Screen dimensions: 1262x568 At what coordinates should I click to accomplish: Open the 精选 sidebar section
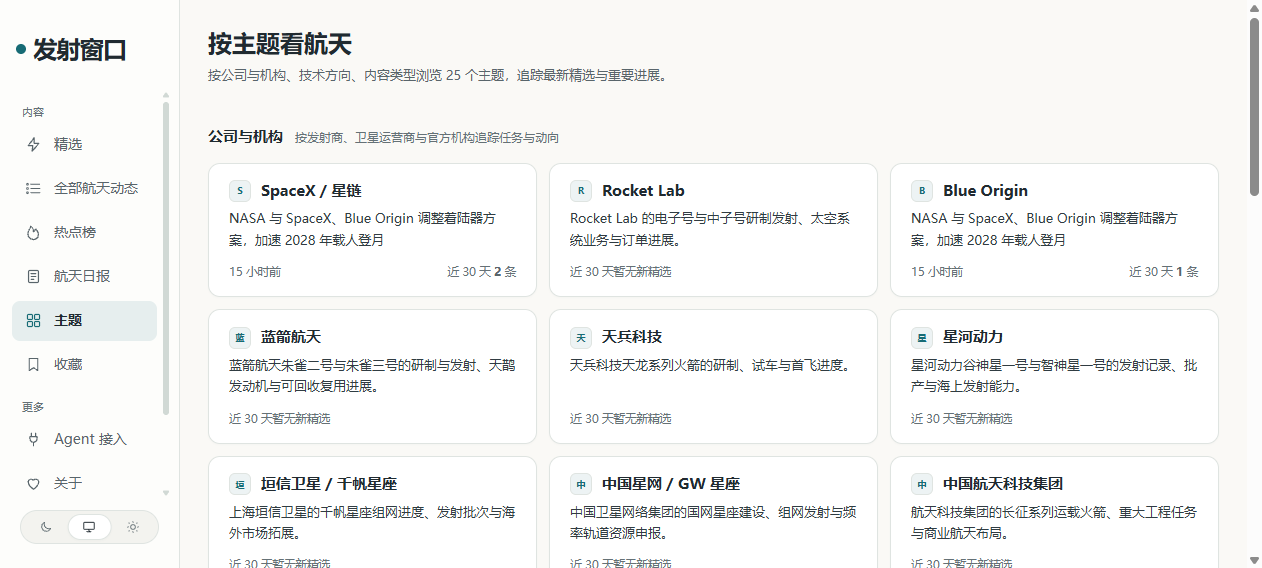(x=84, y=144)
